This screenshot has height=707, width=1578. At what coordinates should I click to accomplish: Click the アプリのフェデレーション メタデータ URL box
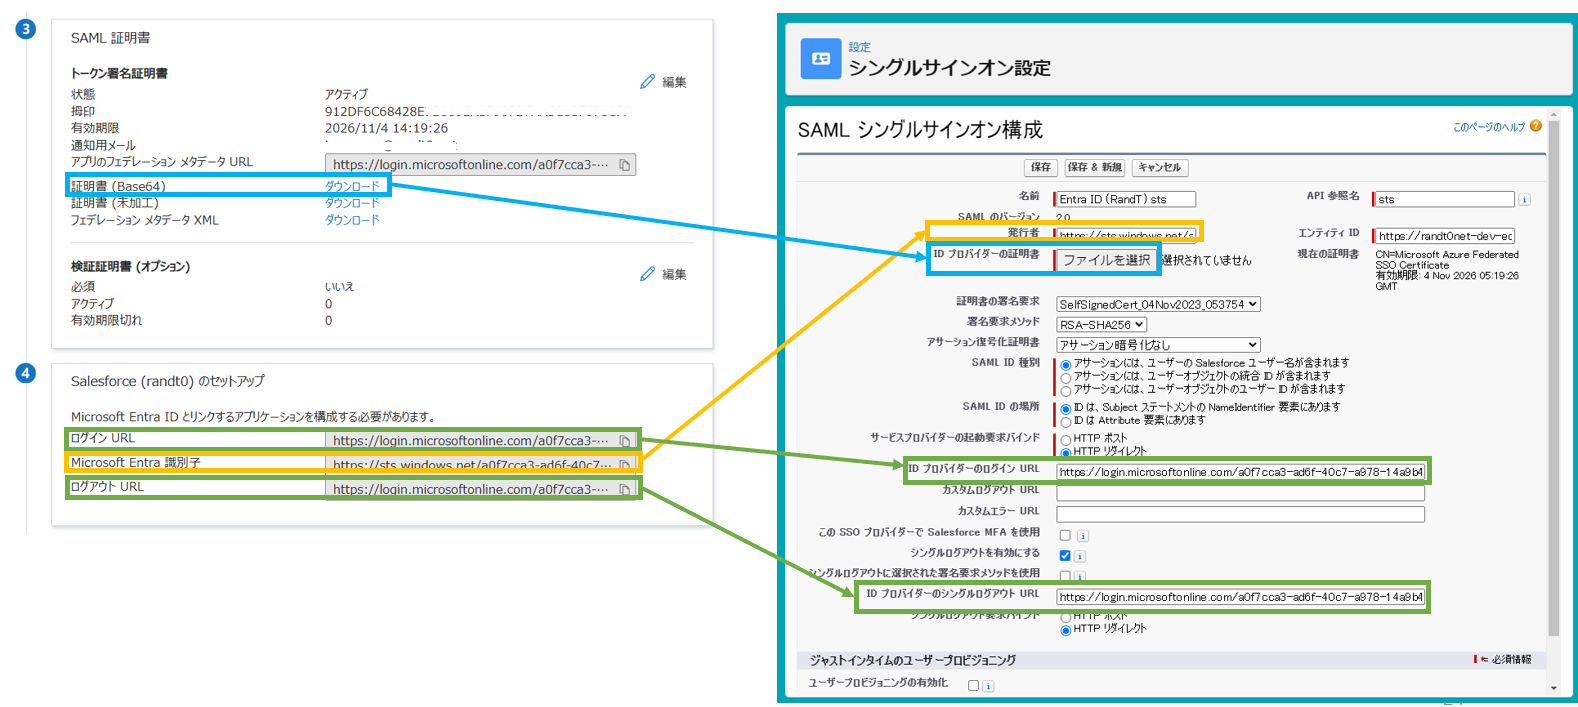(480, 165)
